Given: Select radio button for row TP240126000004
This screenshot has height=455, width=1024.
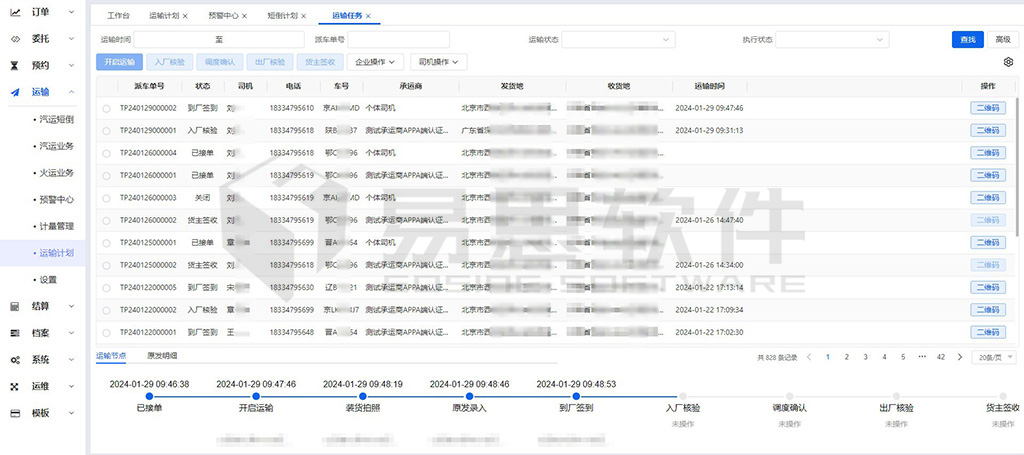Looking at the screenshot, I should (x=107, y=153).
